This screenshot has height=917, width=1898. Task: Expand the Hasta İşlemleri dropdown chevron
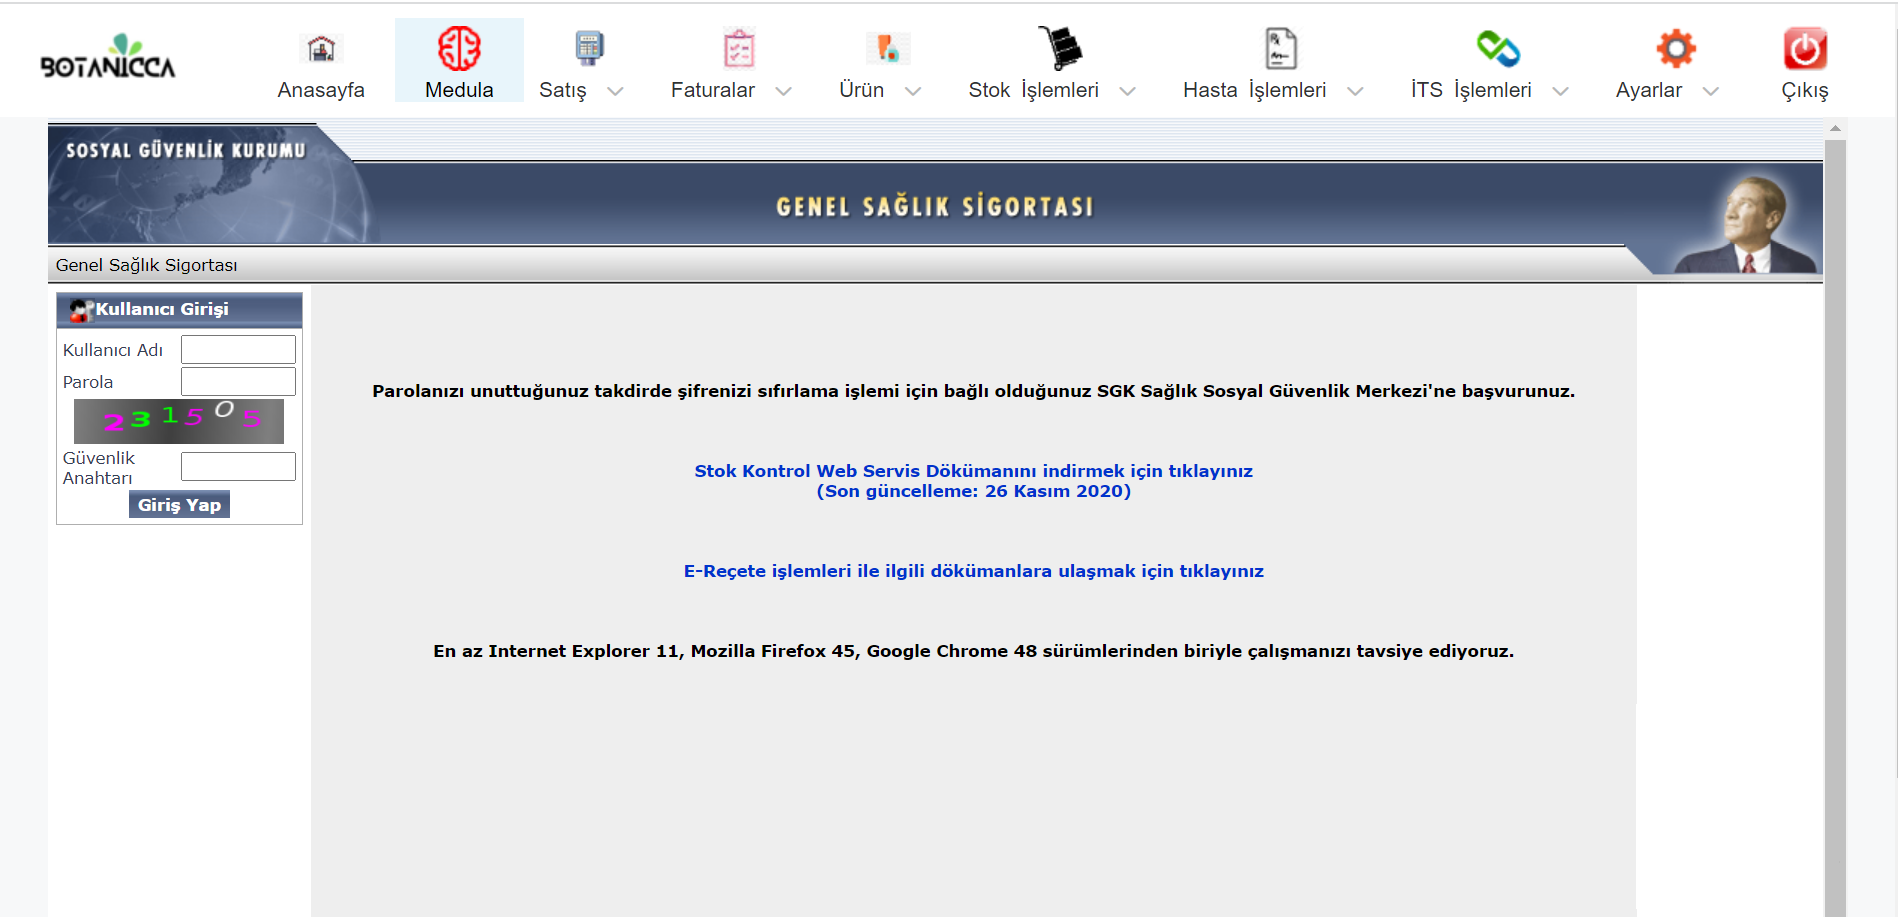[x=1356, y=91]
